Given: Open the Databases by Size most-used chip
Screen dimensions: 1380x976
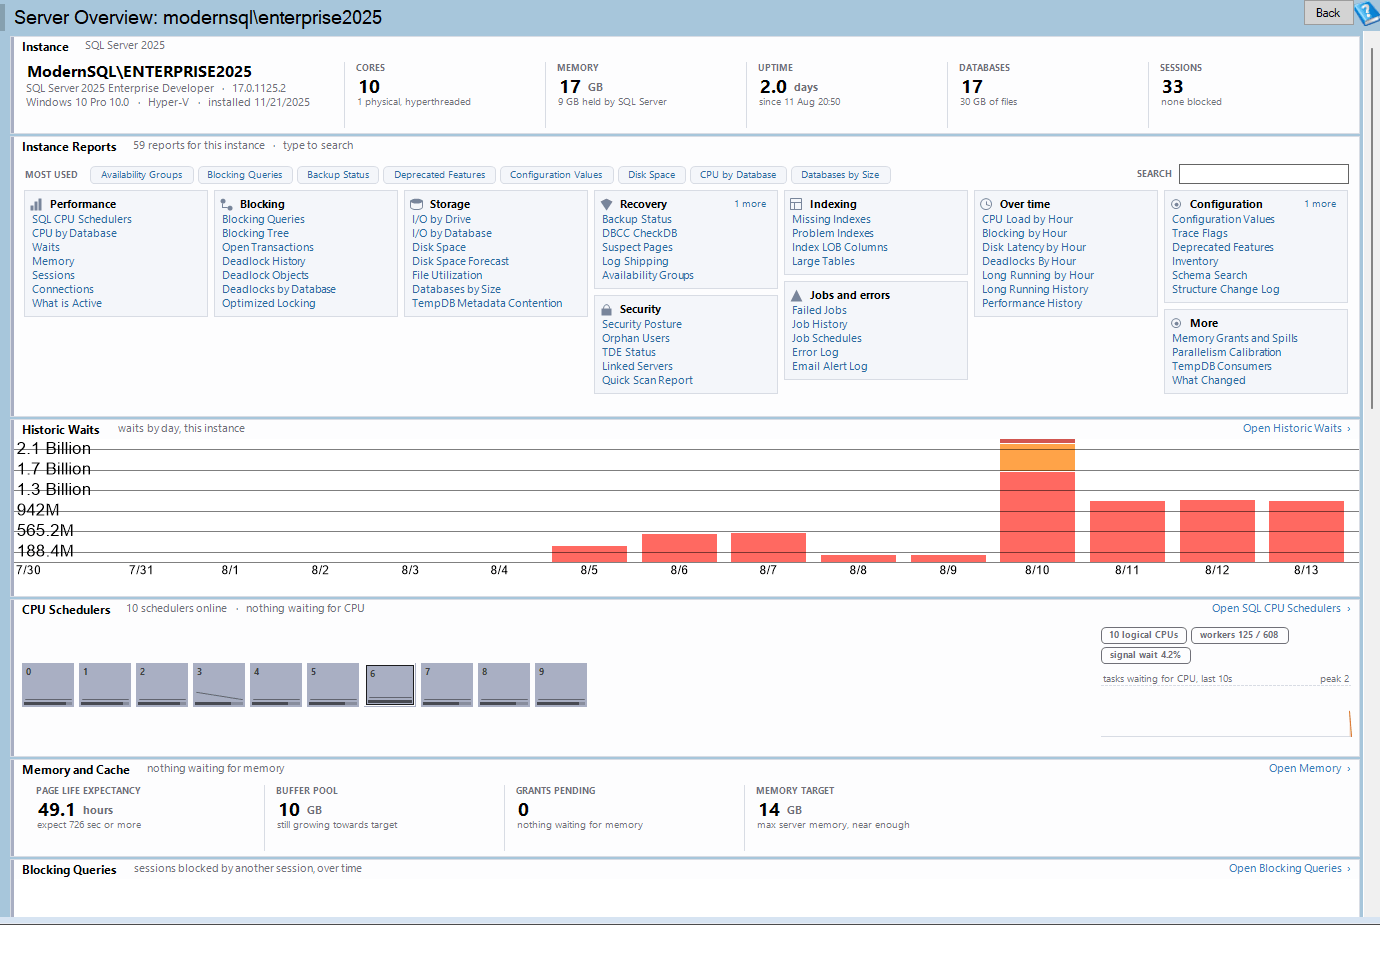Looking at the screenshot, I should (840, 175).
